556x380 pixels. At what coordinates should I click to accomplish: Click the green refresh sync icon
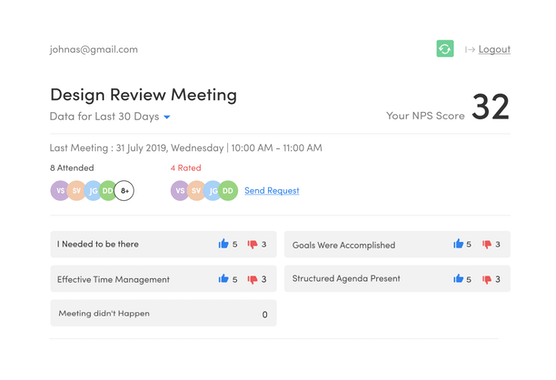445,49
